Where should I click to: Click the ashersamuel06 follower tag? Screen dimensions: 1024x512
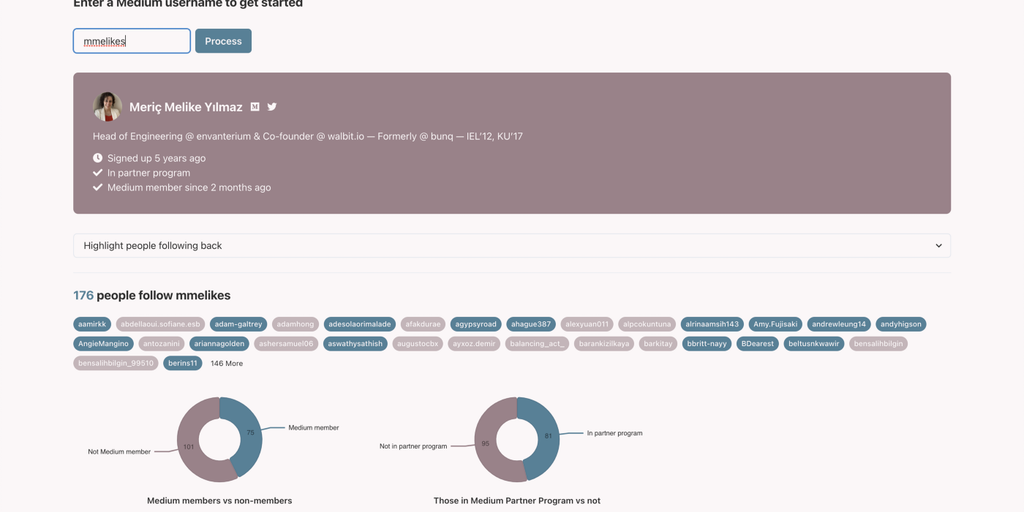tap(286, 344)
